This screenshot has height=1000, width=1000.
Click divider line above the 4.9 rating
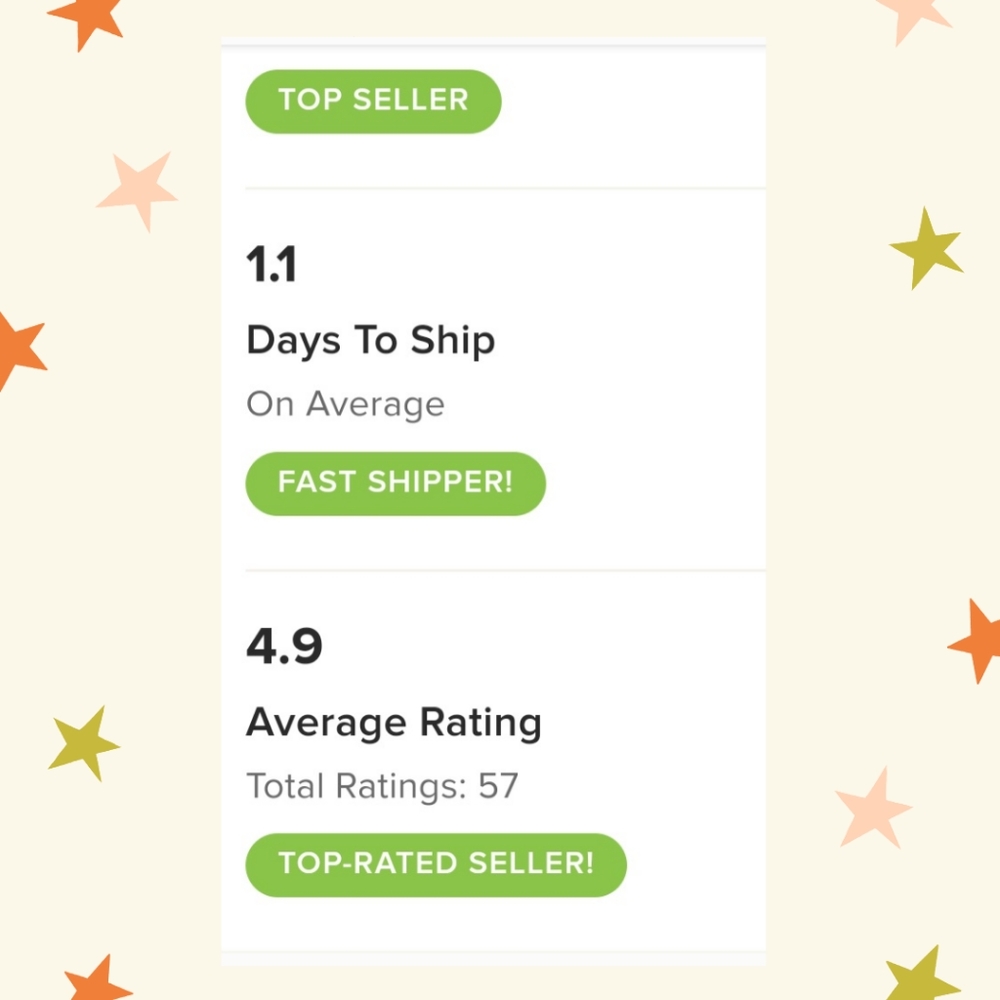pyautogui.click(x=505, y=570)
